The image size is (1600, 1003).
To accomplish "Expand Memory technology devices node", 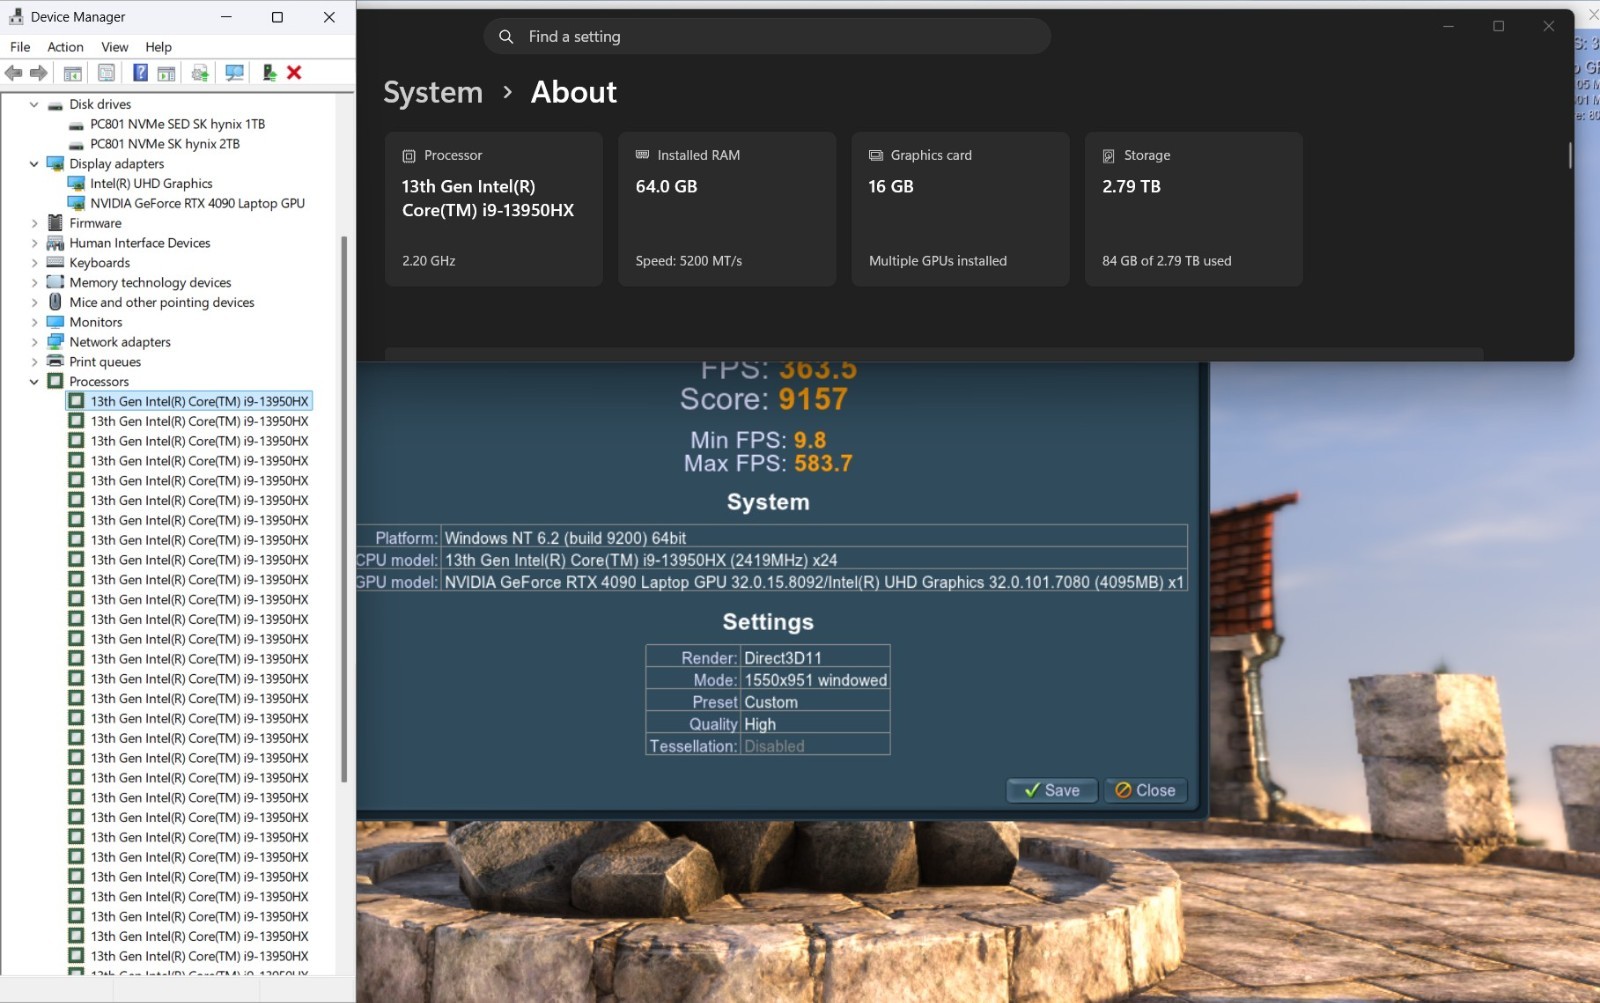I will (x=34, y=283).
